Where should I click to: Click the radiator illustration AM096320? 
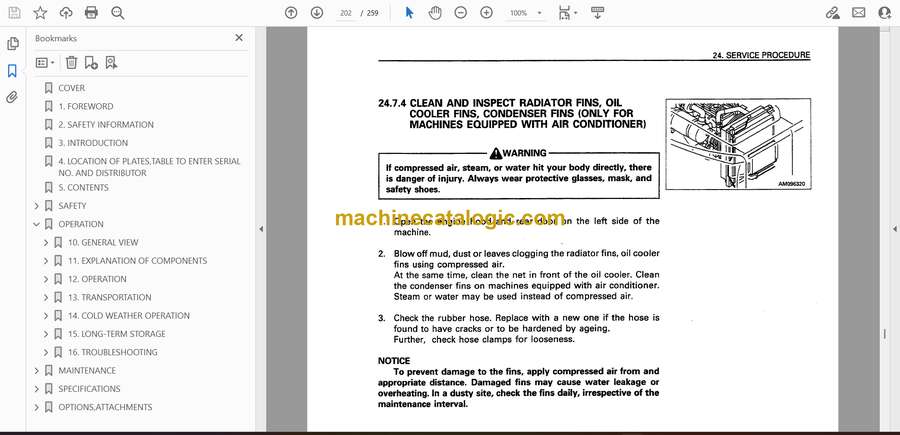click(738, 144)
